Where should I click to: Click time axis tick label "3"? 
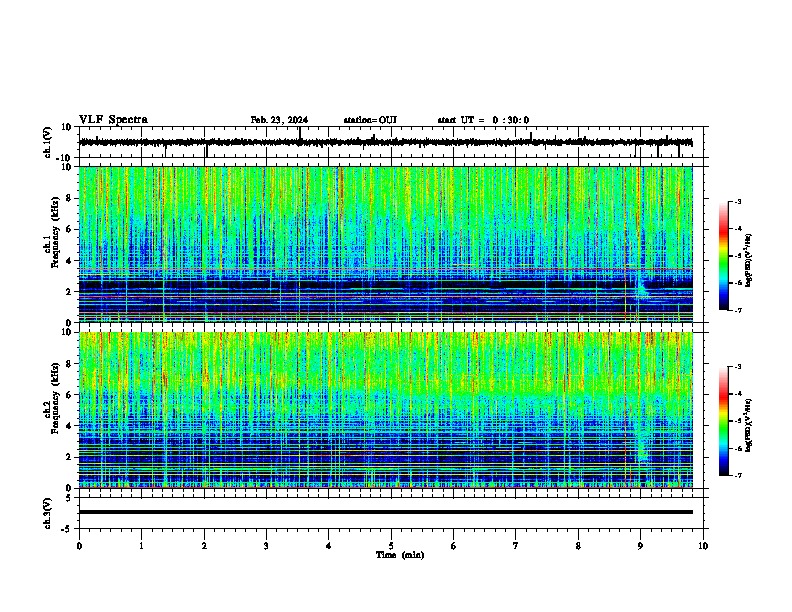pyautogui.click(x=266, y=546)
